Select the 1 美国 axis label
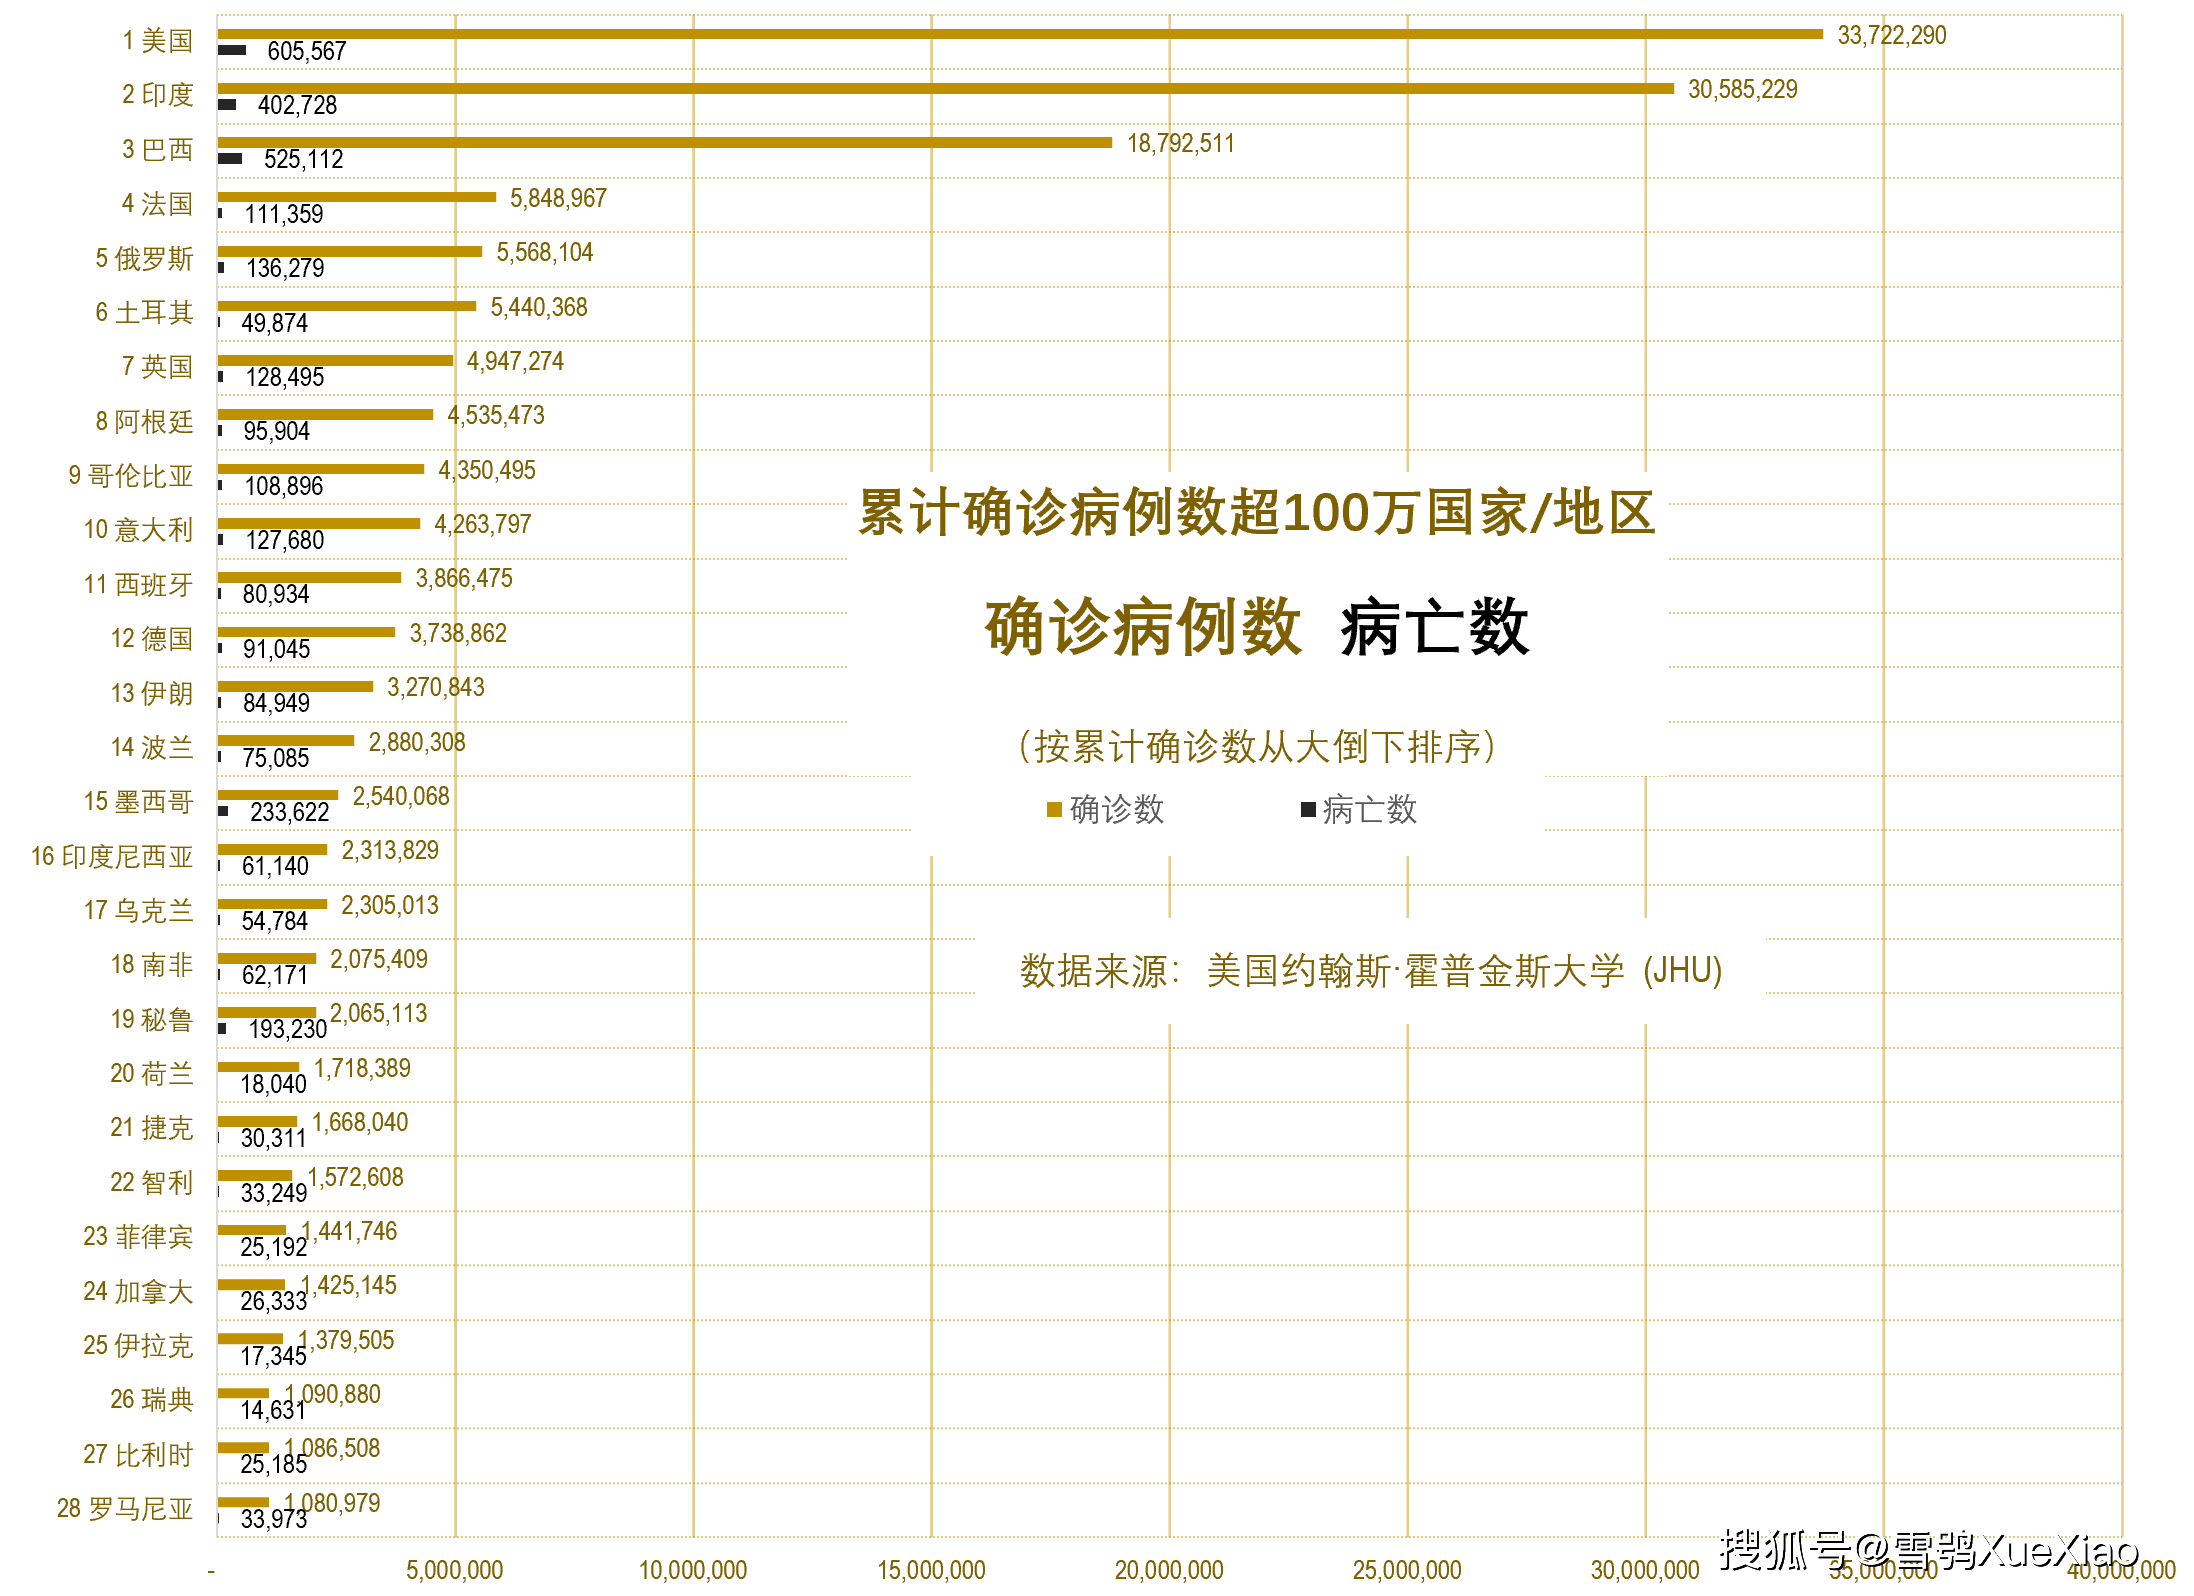The image size is (2194, 1596). point(158,41)
